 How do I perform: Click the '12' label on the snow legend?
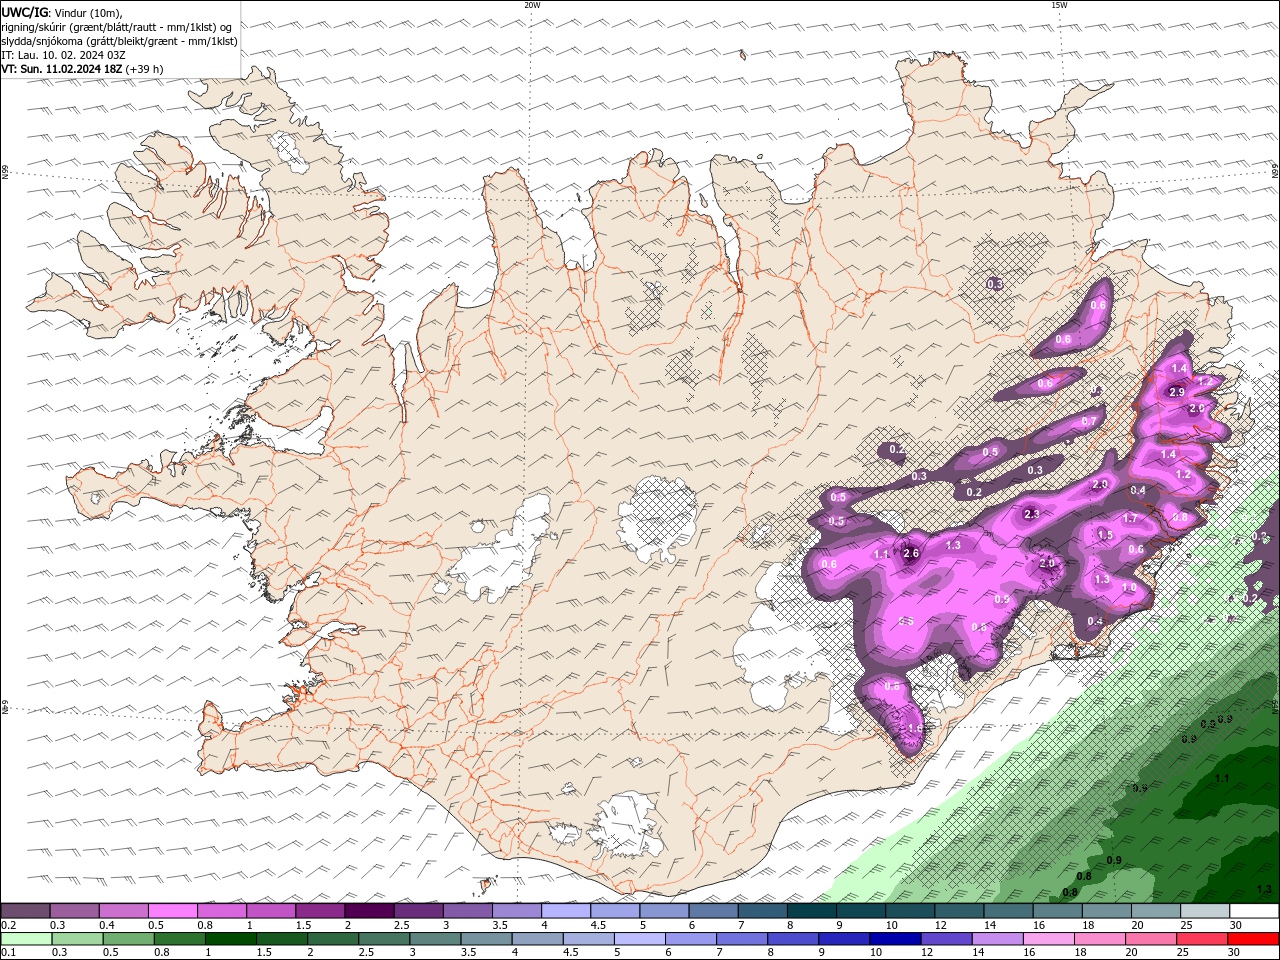[x=940, y=925]
